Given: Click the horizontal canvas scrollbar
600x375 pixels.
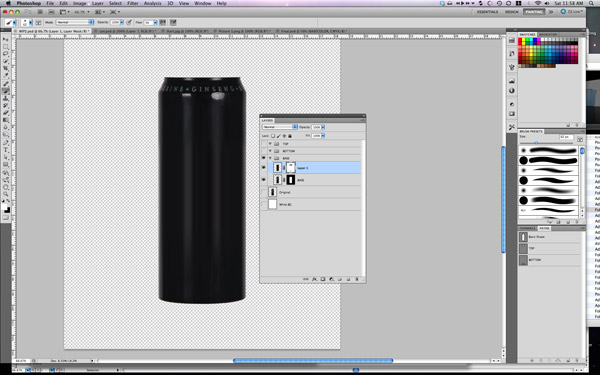Looking at the screenshot, I should [x=313, y=360].
